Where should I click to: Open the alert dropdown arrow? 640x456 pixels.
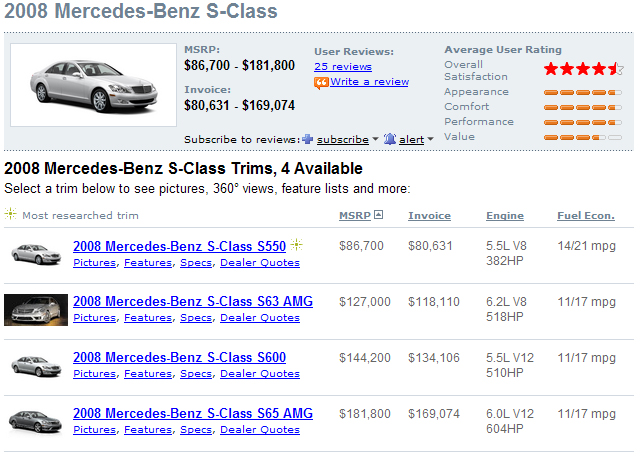[x=430, y=140]
